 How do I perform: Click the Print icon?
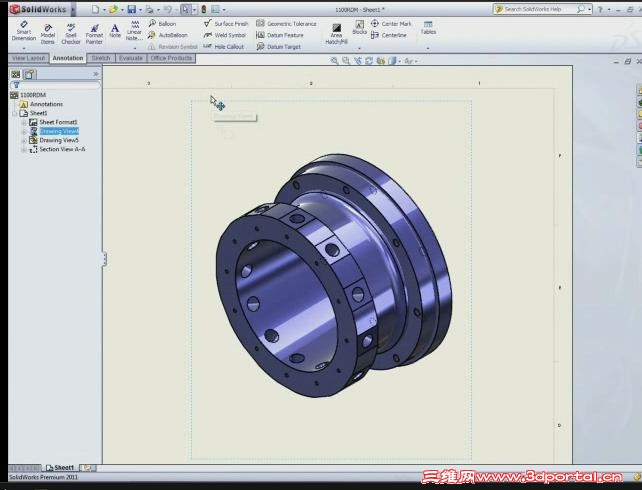pyautogui.click(x=149, y=9)
